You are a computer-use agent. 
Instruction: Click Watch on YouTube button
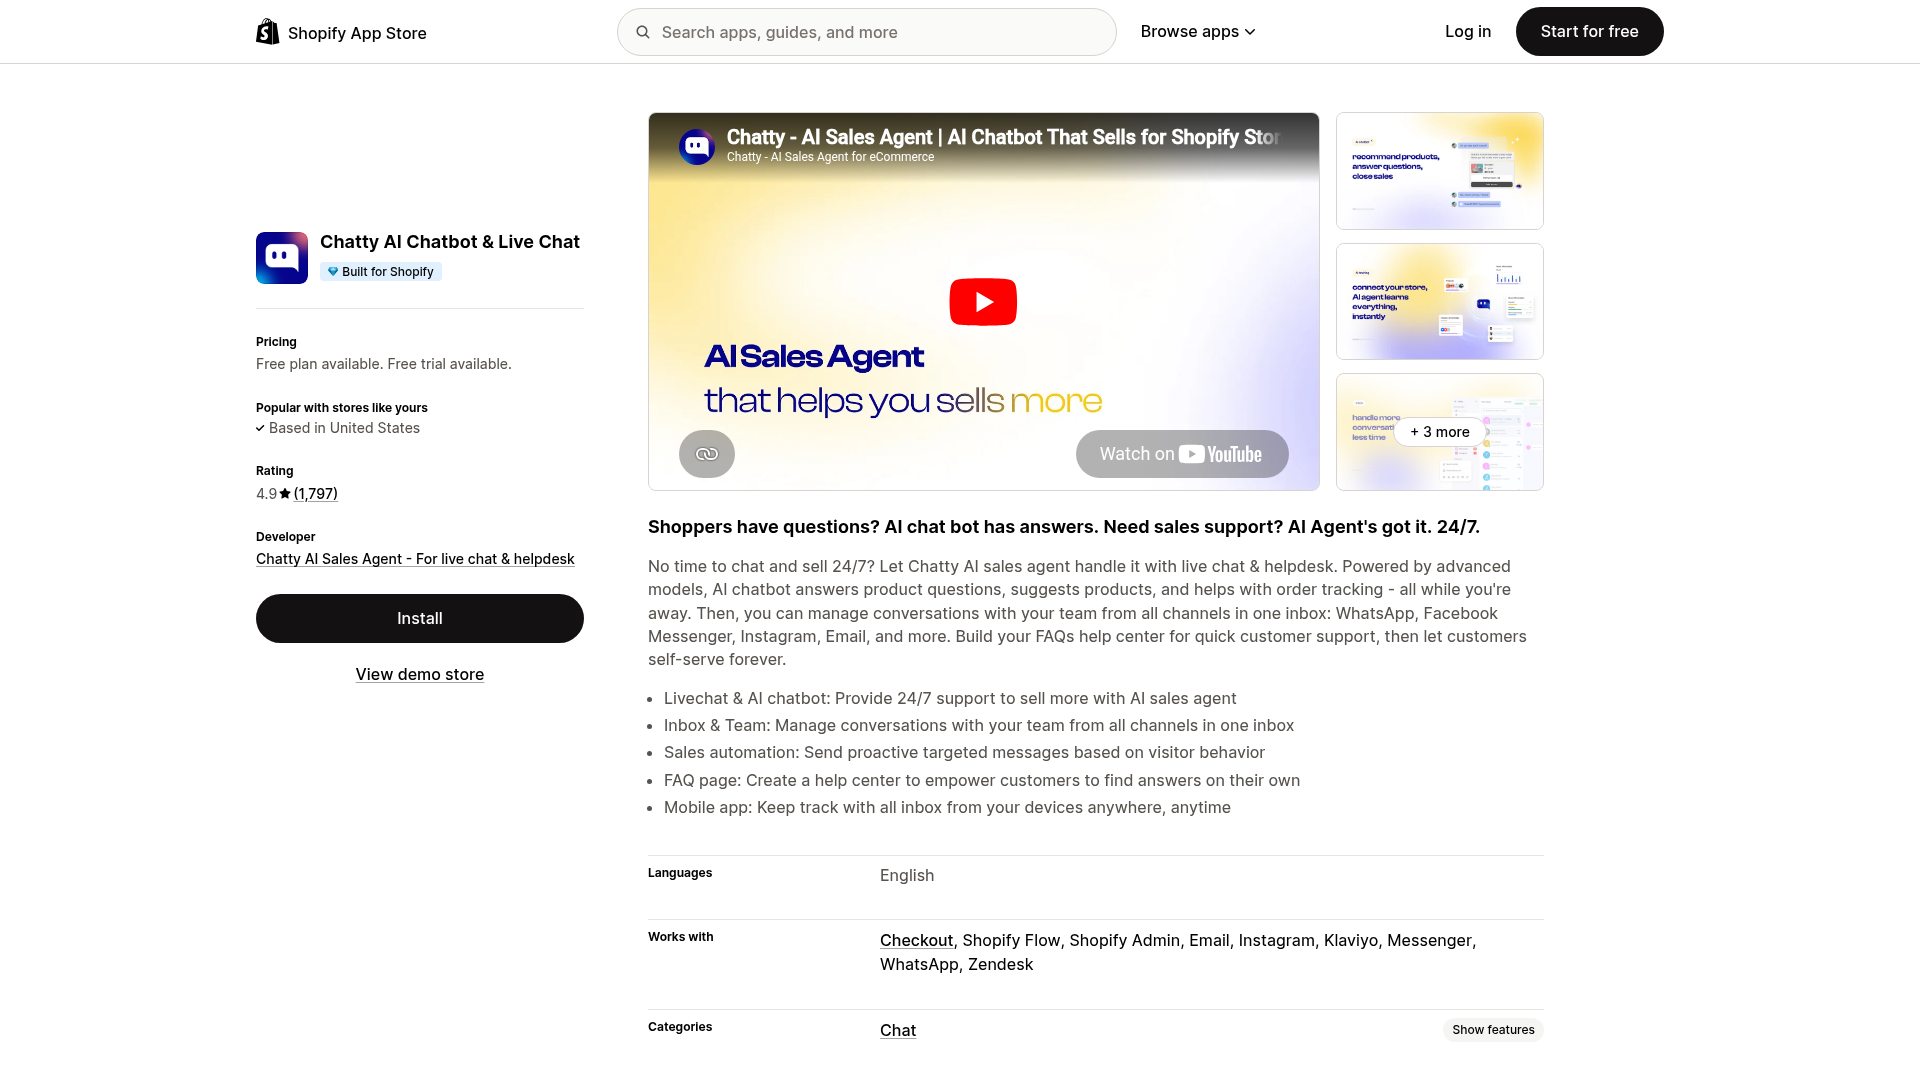tap(1182, 454)
